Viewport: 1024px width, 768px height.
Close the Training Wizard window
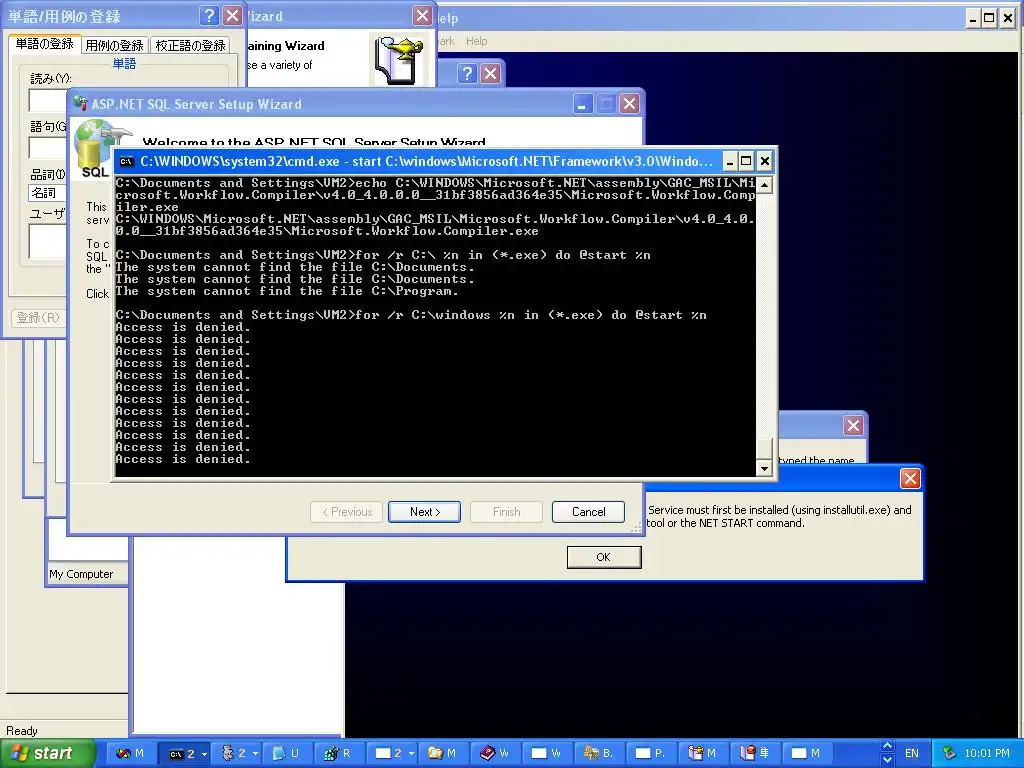[423, 16]
